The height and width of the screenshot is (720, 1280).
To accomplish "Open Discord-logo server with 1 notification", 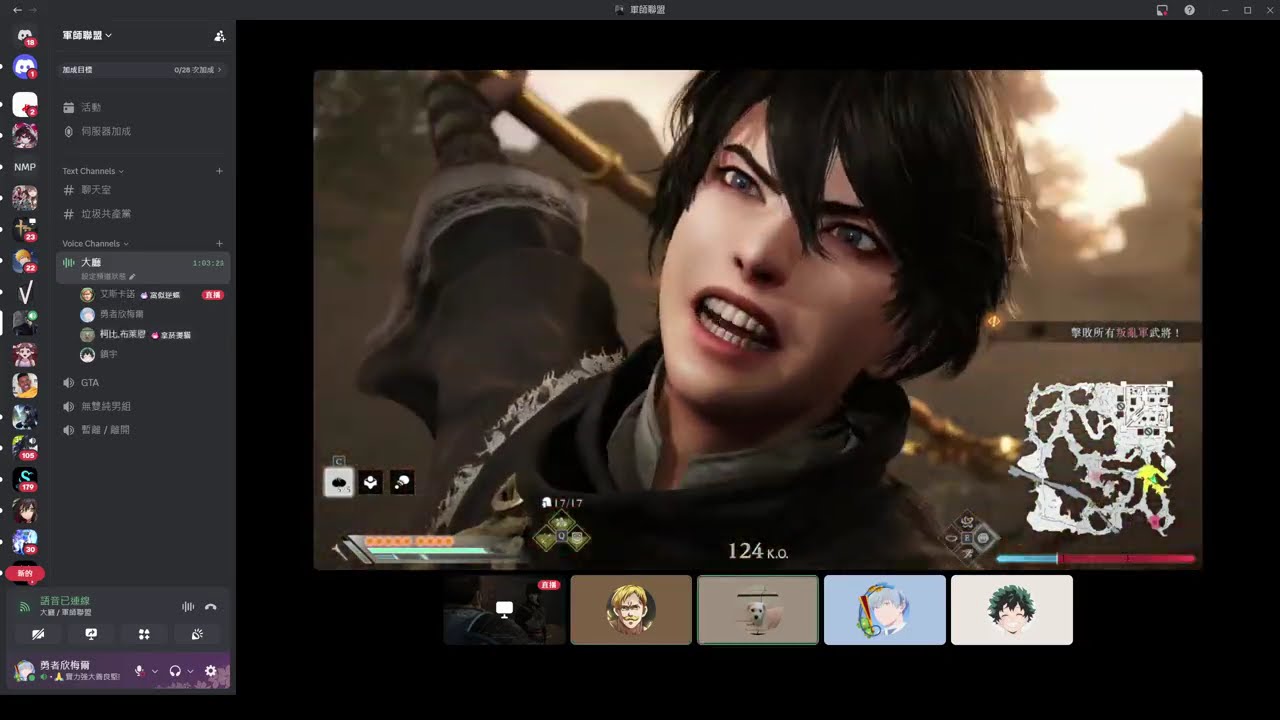I will point(25,68).
